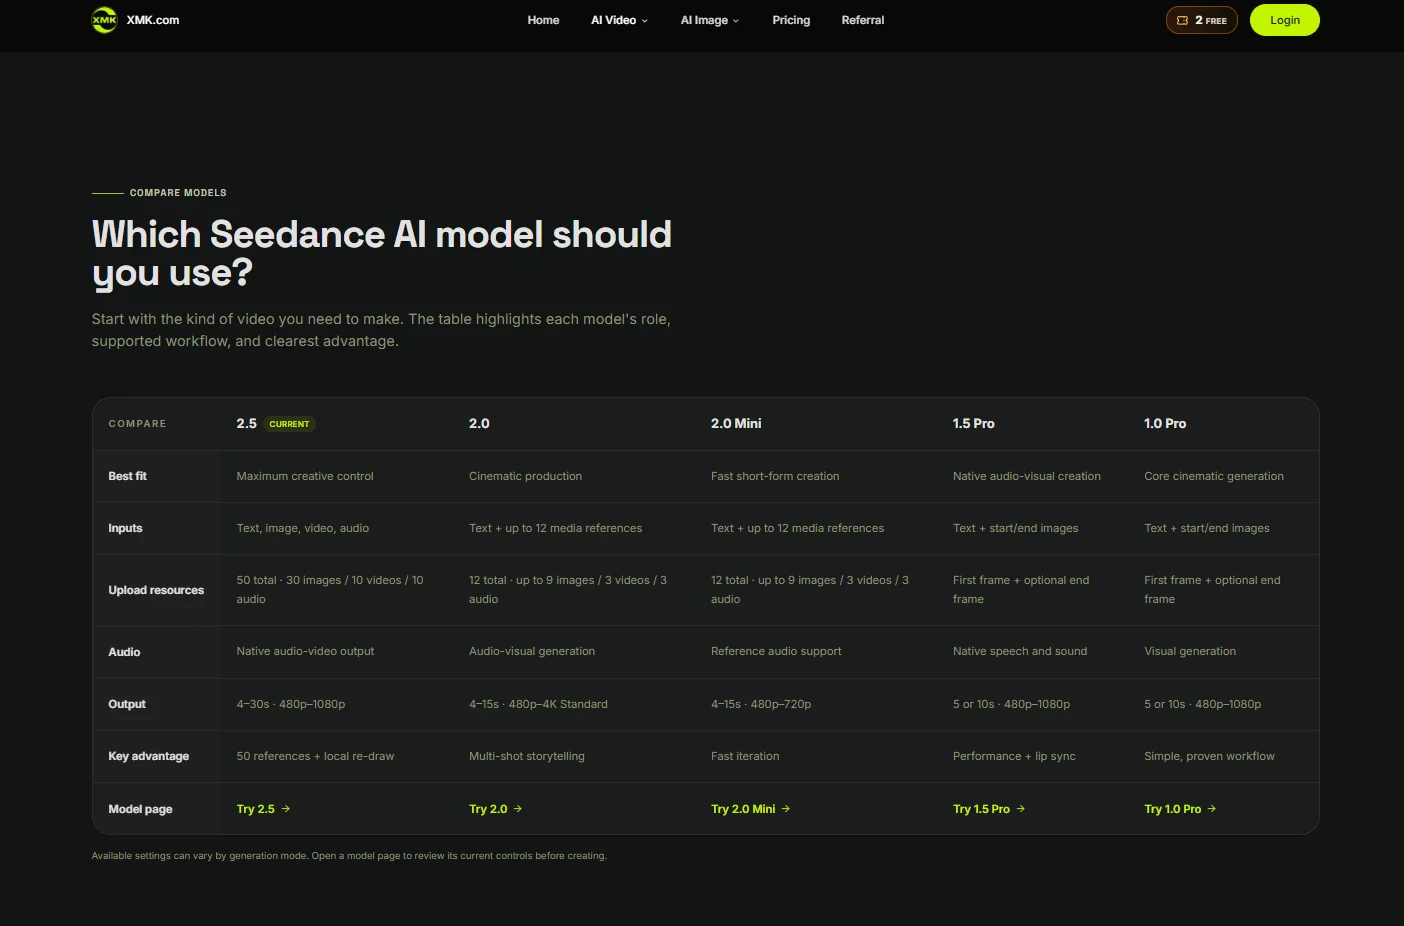Open the Referral page

(863, 20)
